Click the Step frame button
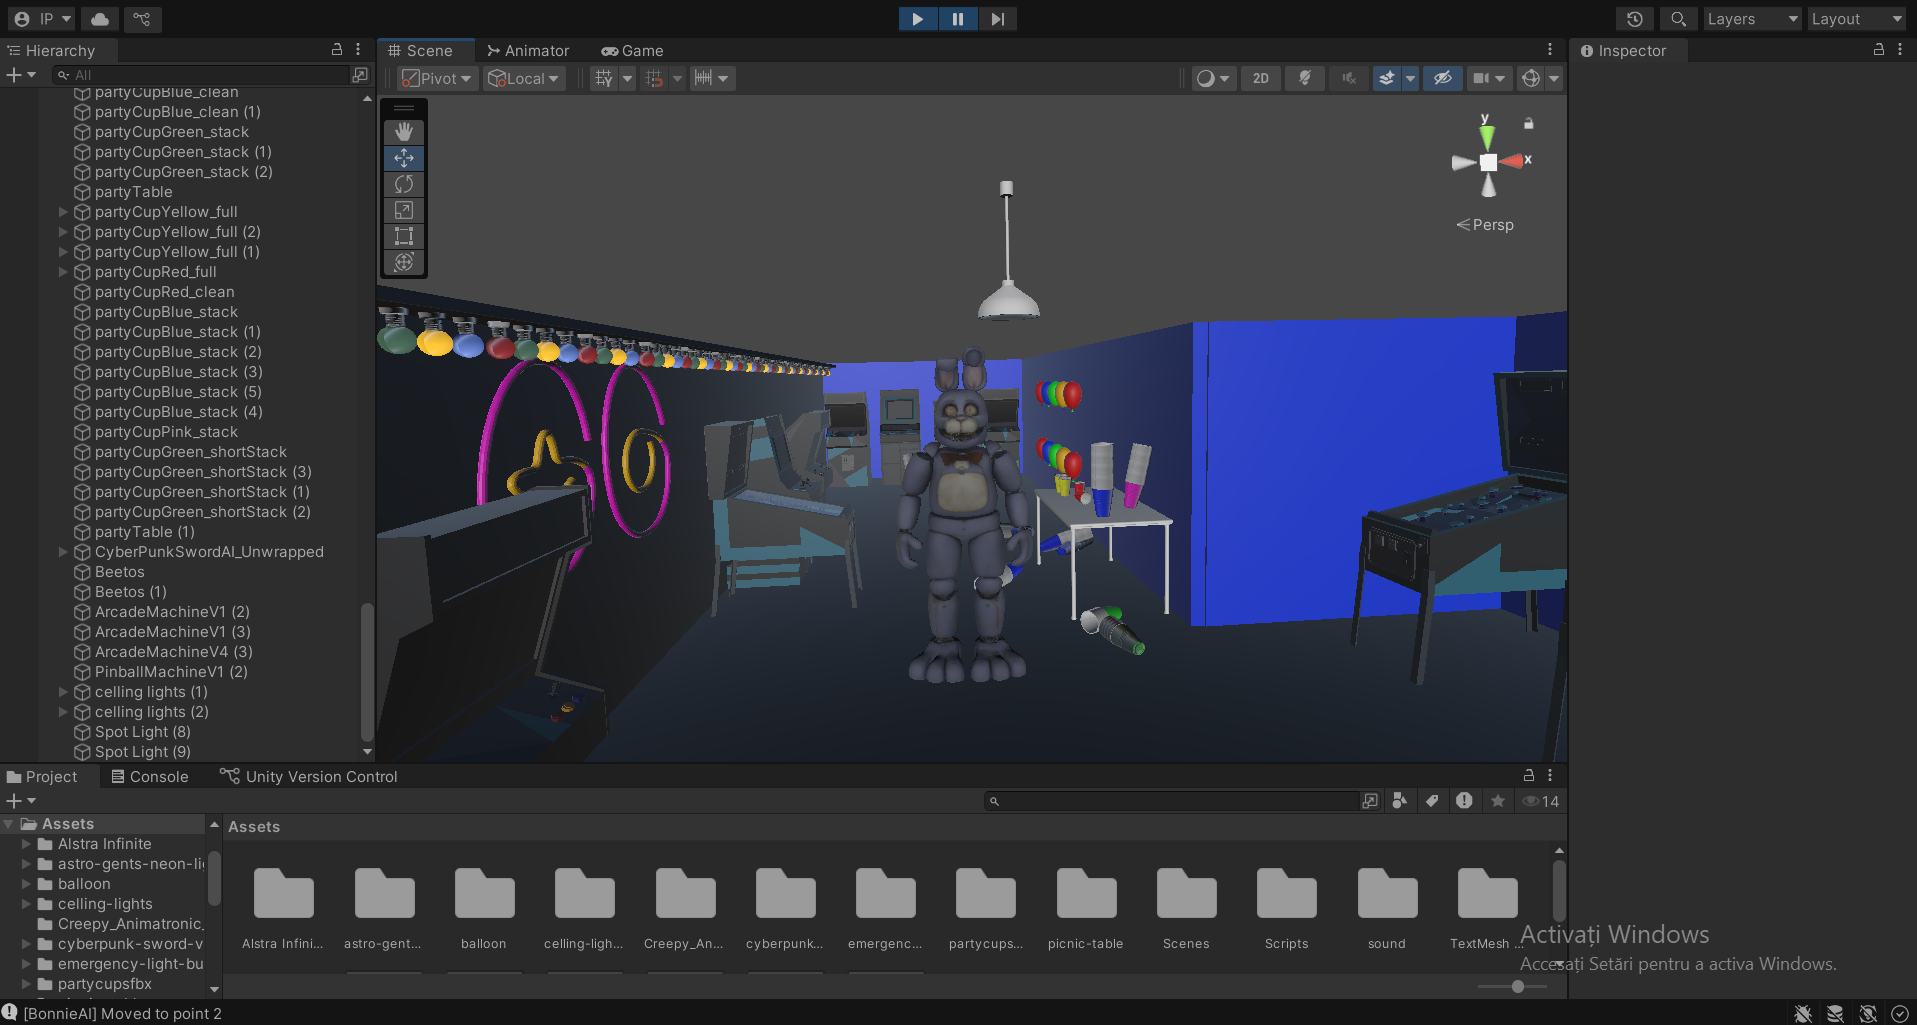Viewport: 1917px width, 1025px height. click(x=997, y=19)
